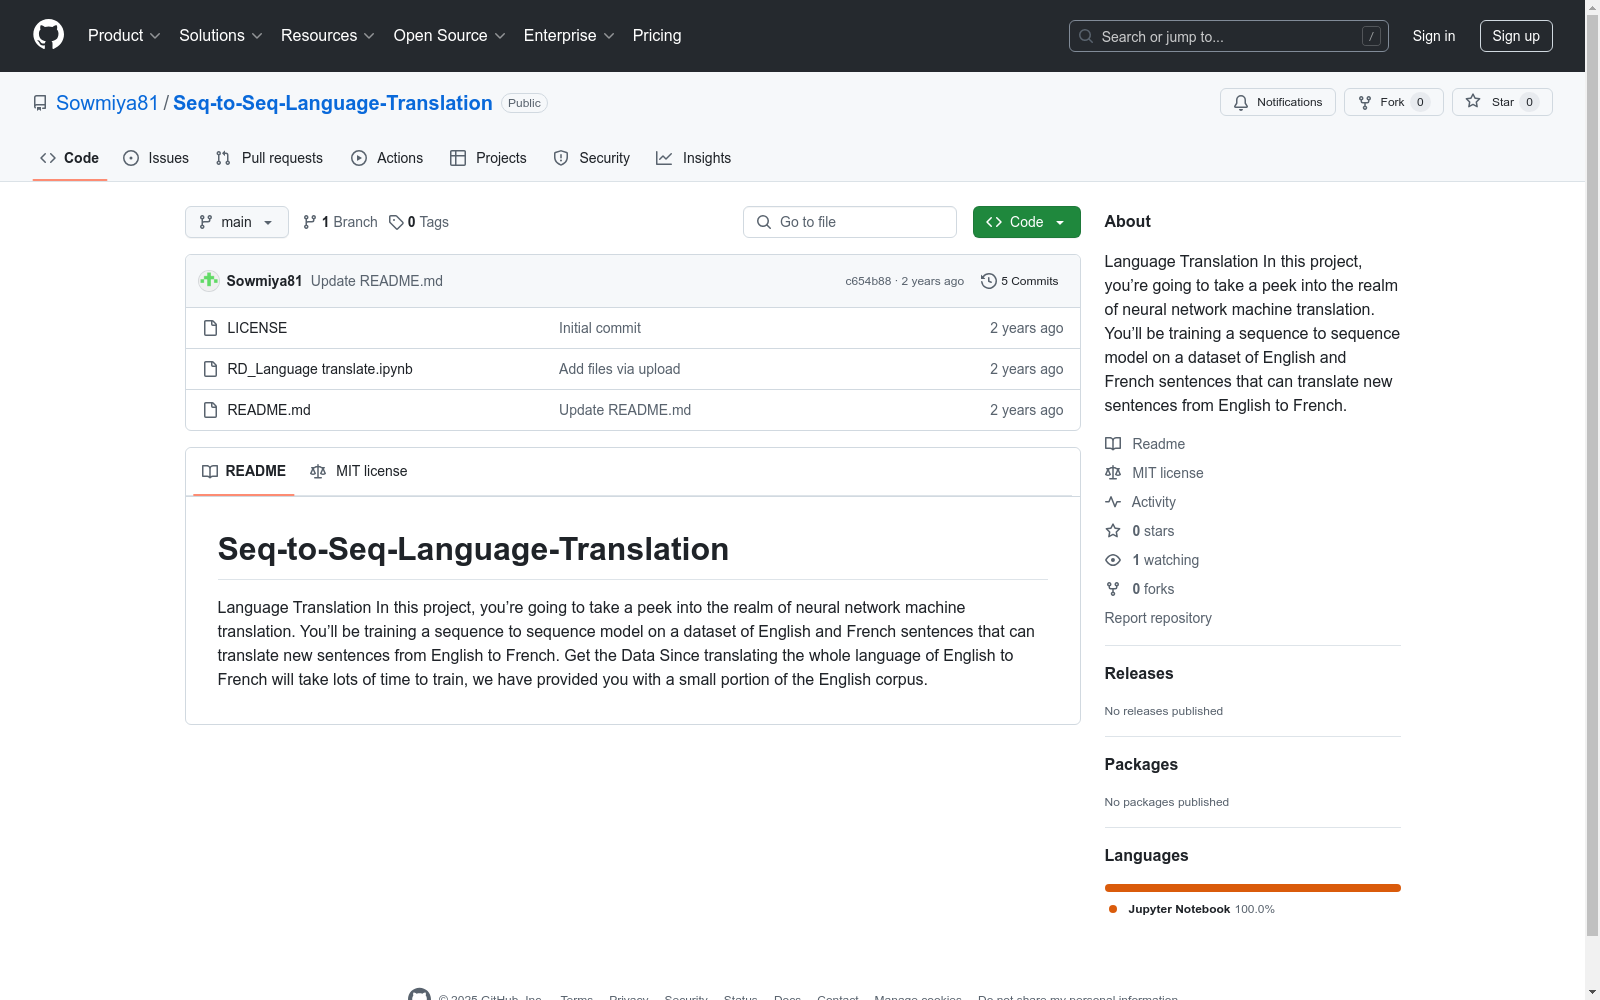This screenshot has height=1000, width=1600.
Task: Select the MIT license tab
Action: click(x=359, y=471)
